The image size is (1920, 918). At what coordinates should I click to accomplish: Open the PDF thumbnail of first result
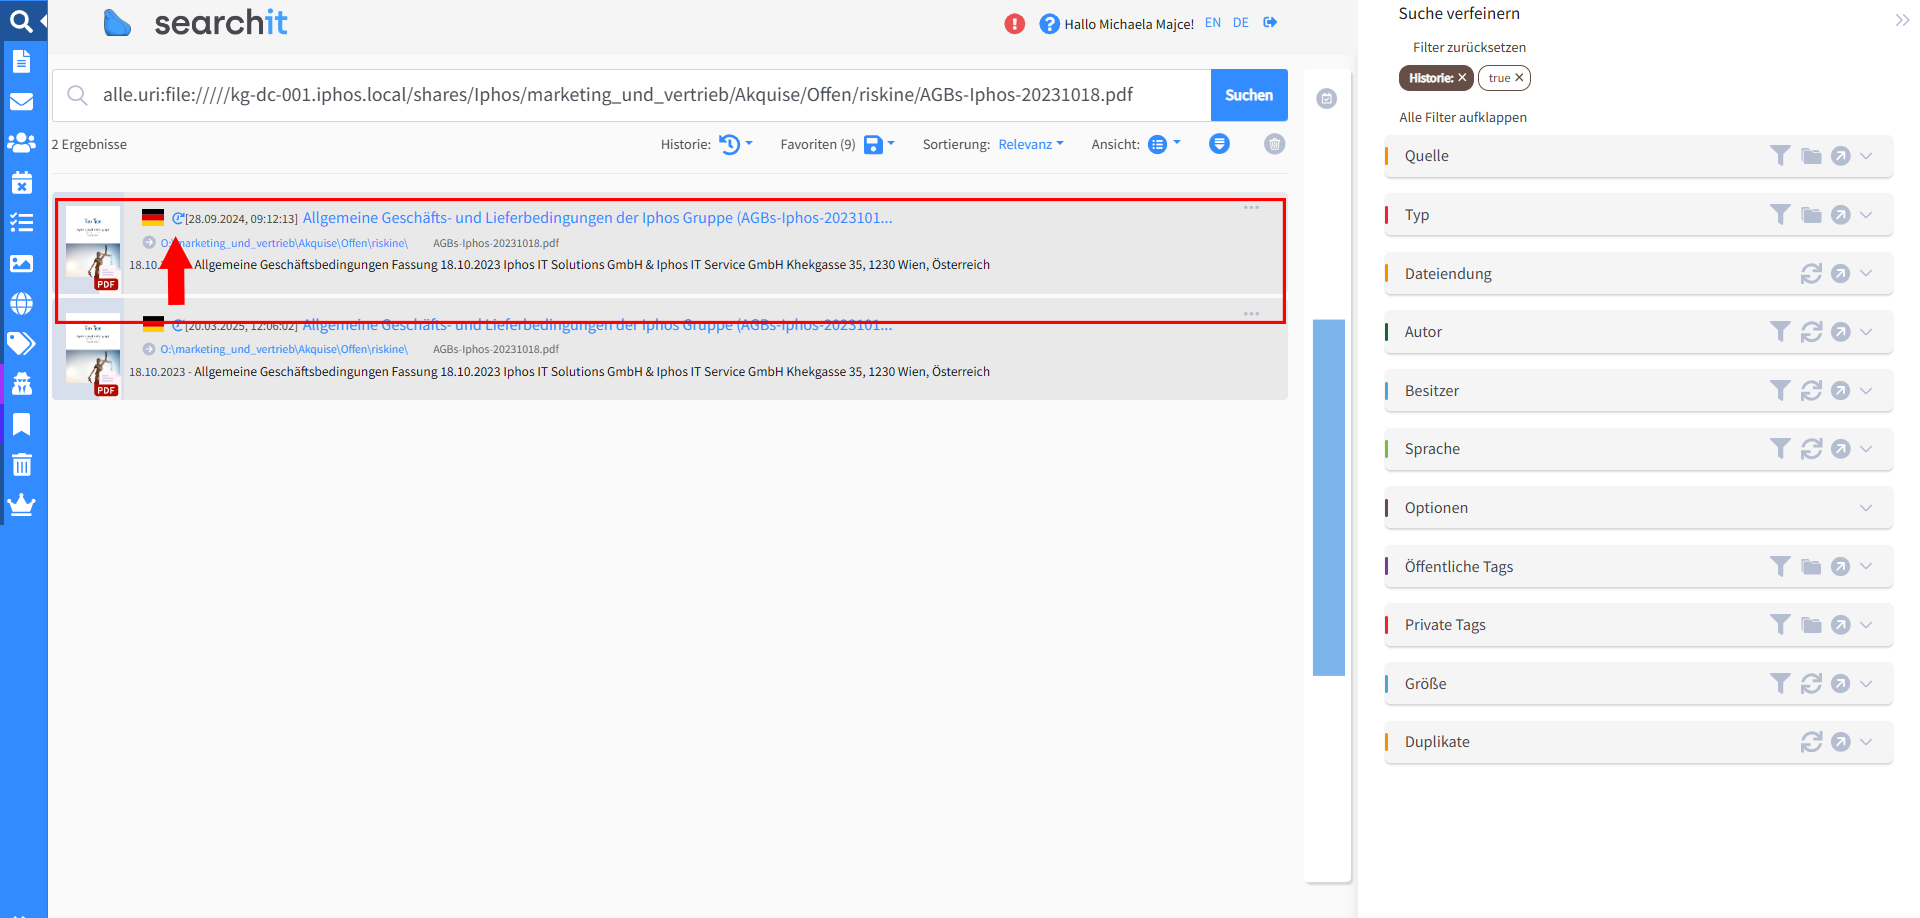(93, 248)
